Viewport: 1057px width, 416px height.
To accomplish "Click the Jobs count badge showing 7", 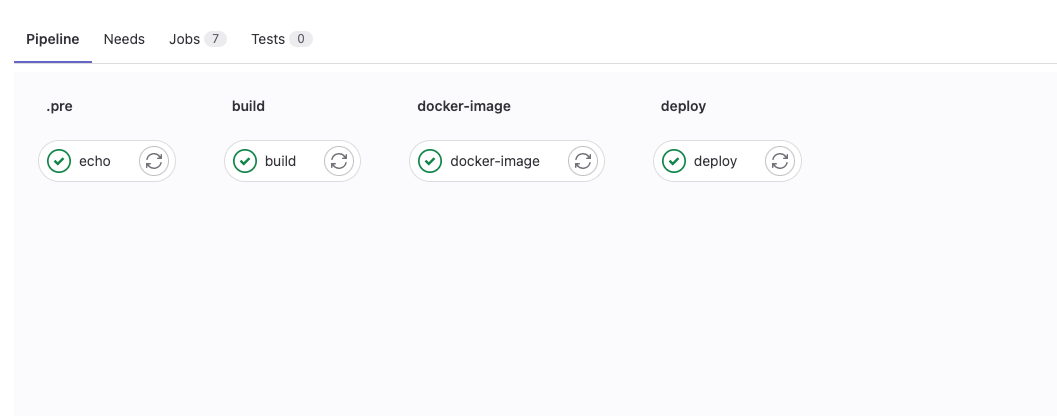I will coord(216,39).
